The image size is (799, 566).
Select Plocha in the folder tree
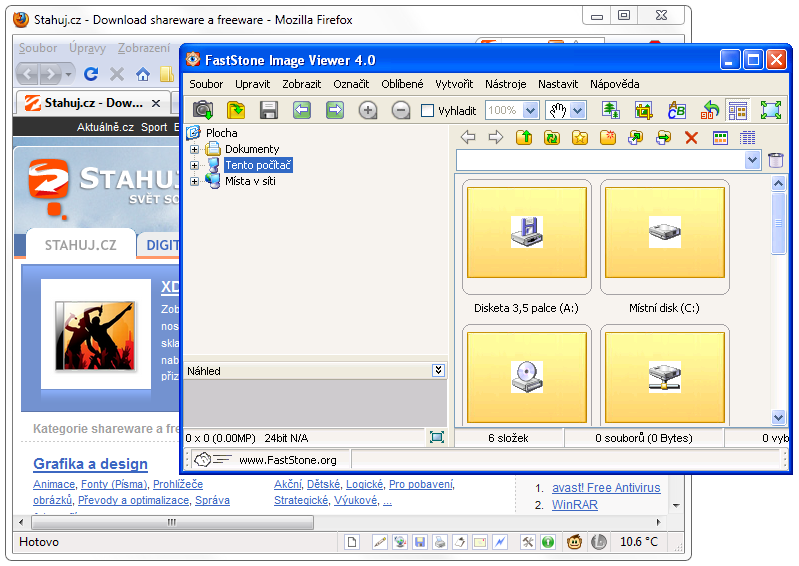click(x=222, y=133)
